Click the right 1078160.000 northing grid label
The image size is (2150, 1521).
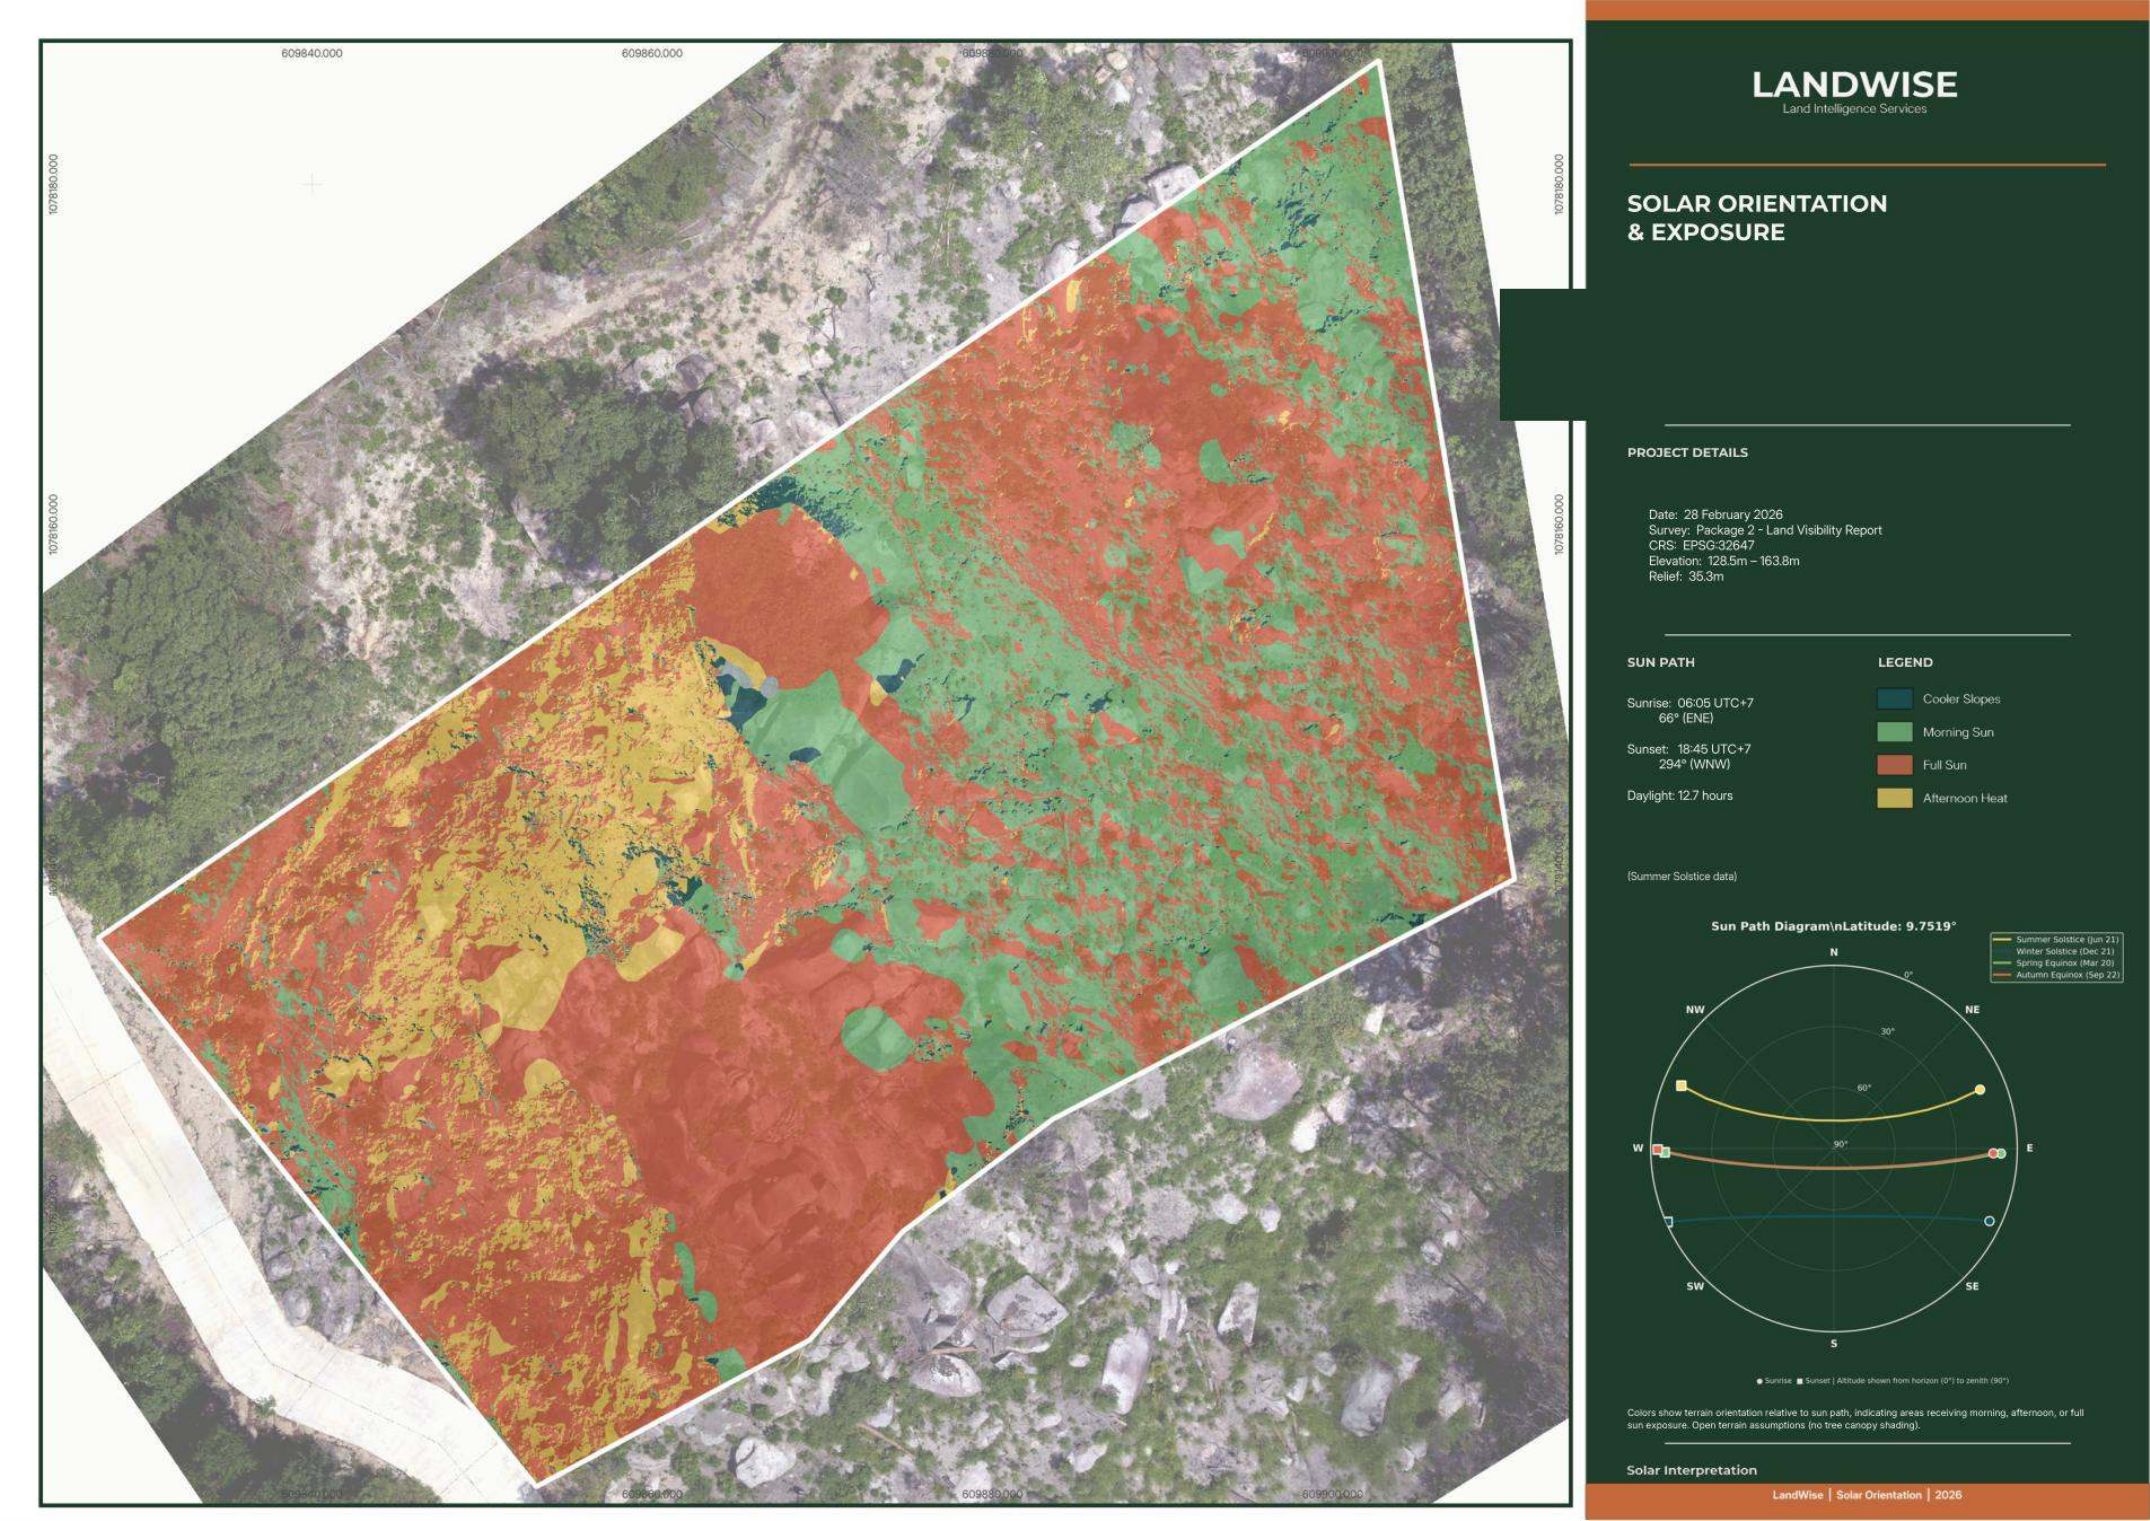point(1558,524)
